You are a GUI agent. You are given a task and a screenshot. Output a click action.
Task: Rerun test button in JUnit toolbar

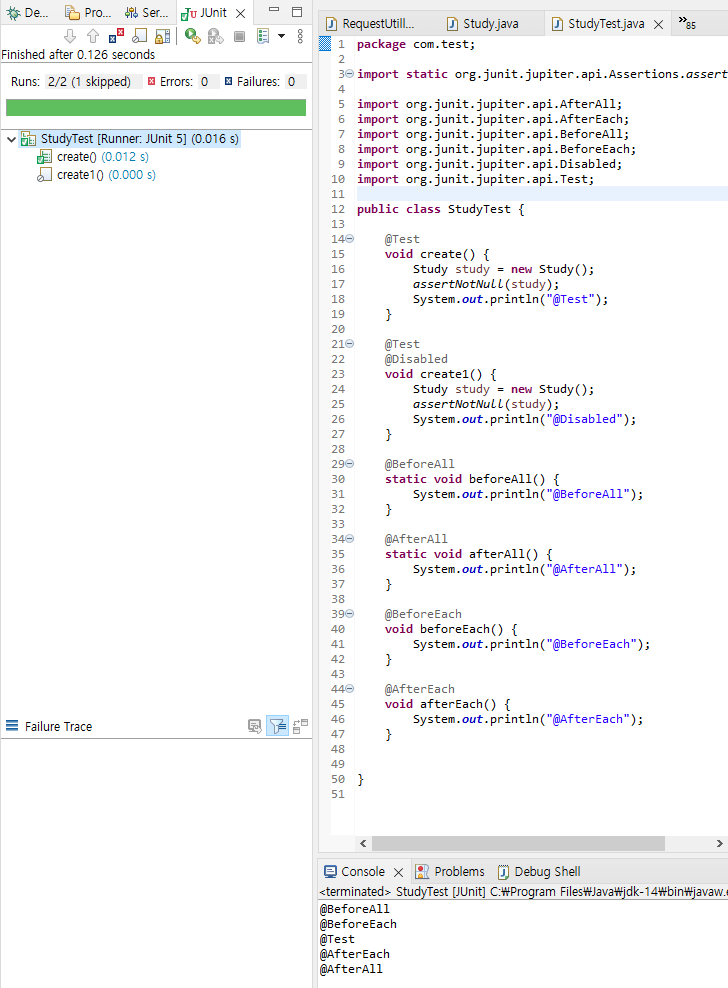tap(192, 37)
